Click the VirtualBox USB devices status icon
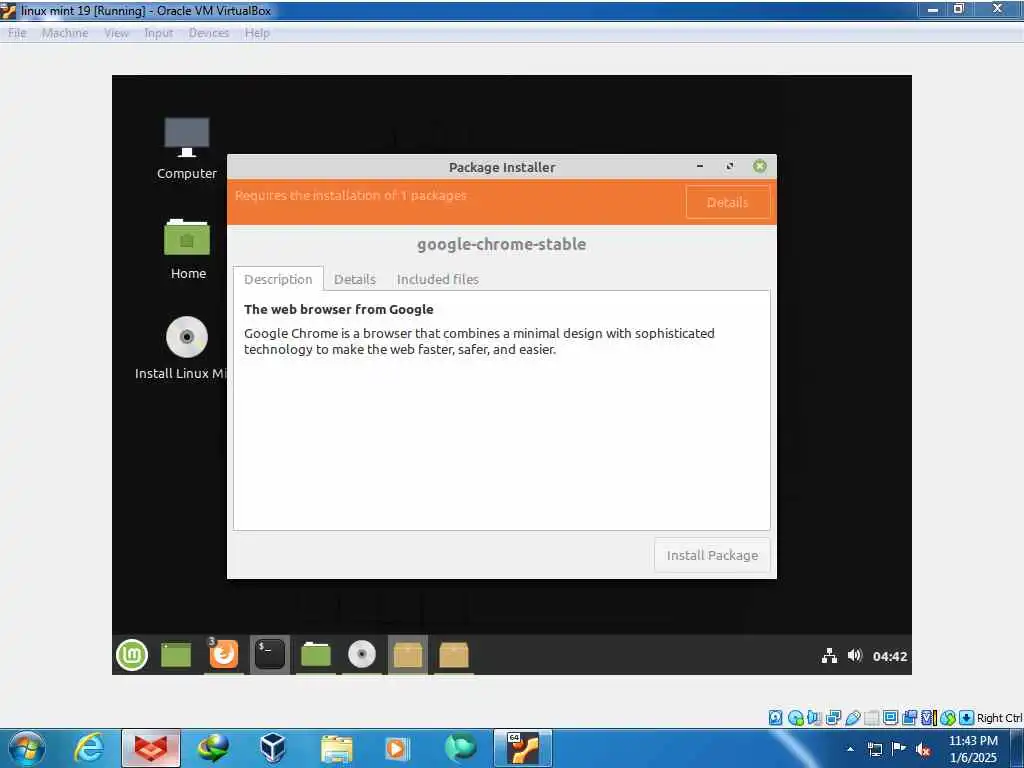This screenshot has width=1024, height=768. click(852, 718)
